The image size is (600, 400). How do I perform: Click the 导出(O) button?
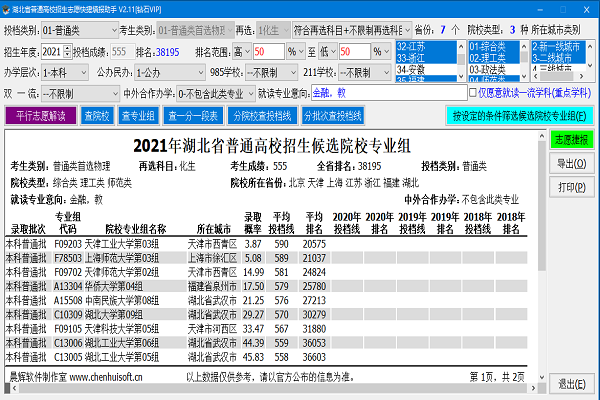coord(571,164)
